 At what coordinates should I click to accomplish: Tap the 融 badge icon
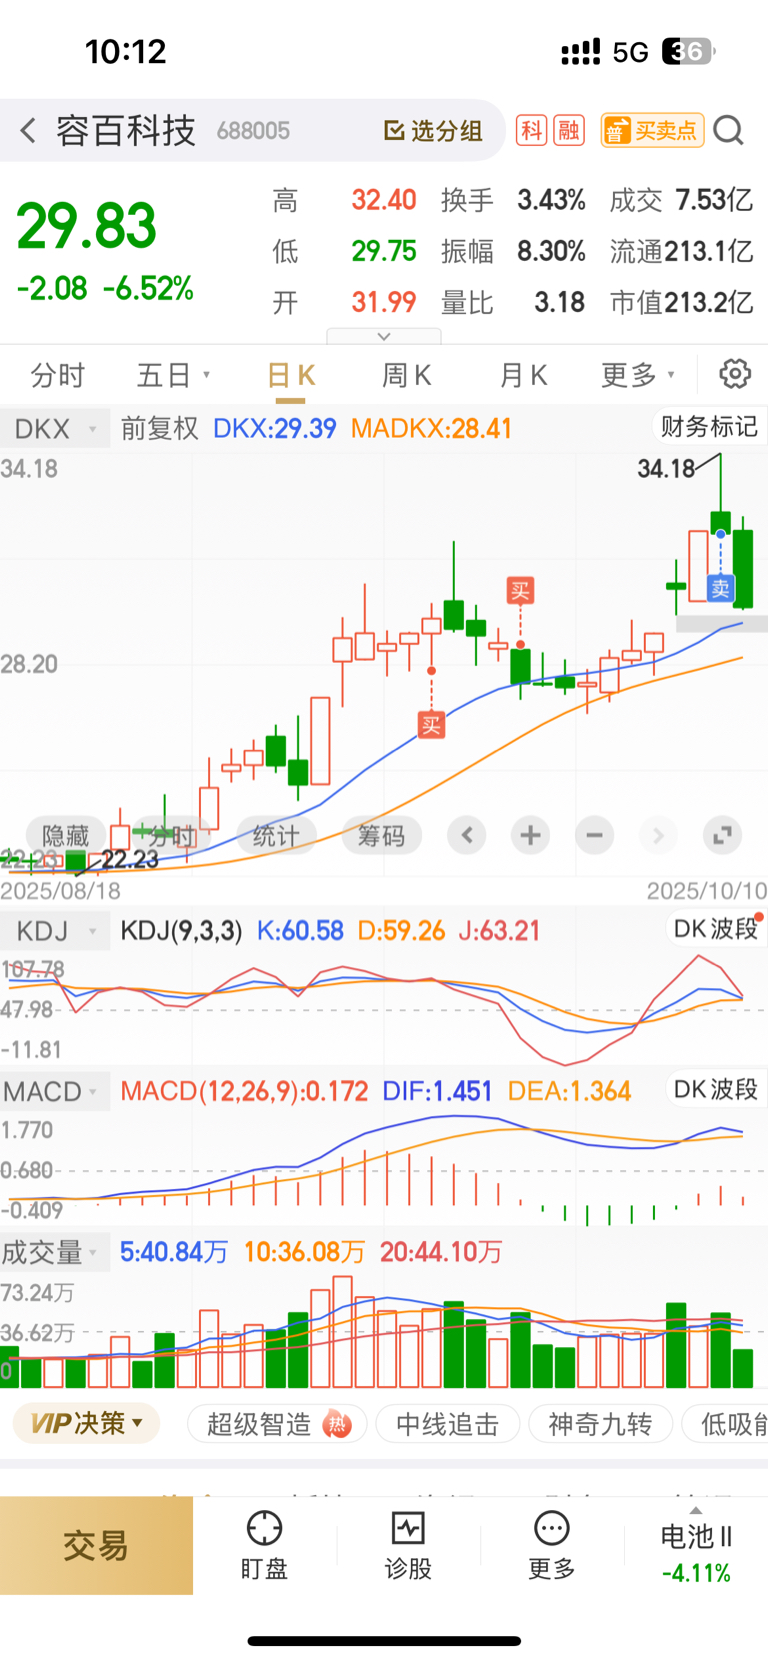tap(569, 130)
